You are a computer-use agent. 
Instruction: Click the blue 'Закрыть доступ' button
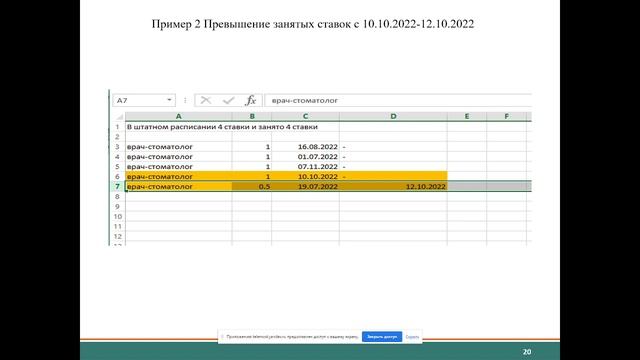(x=382, y=337)
